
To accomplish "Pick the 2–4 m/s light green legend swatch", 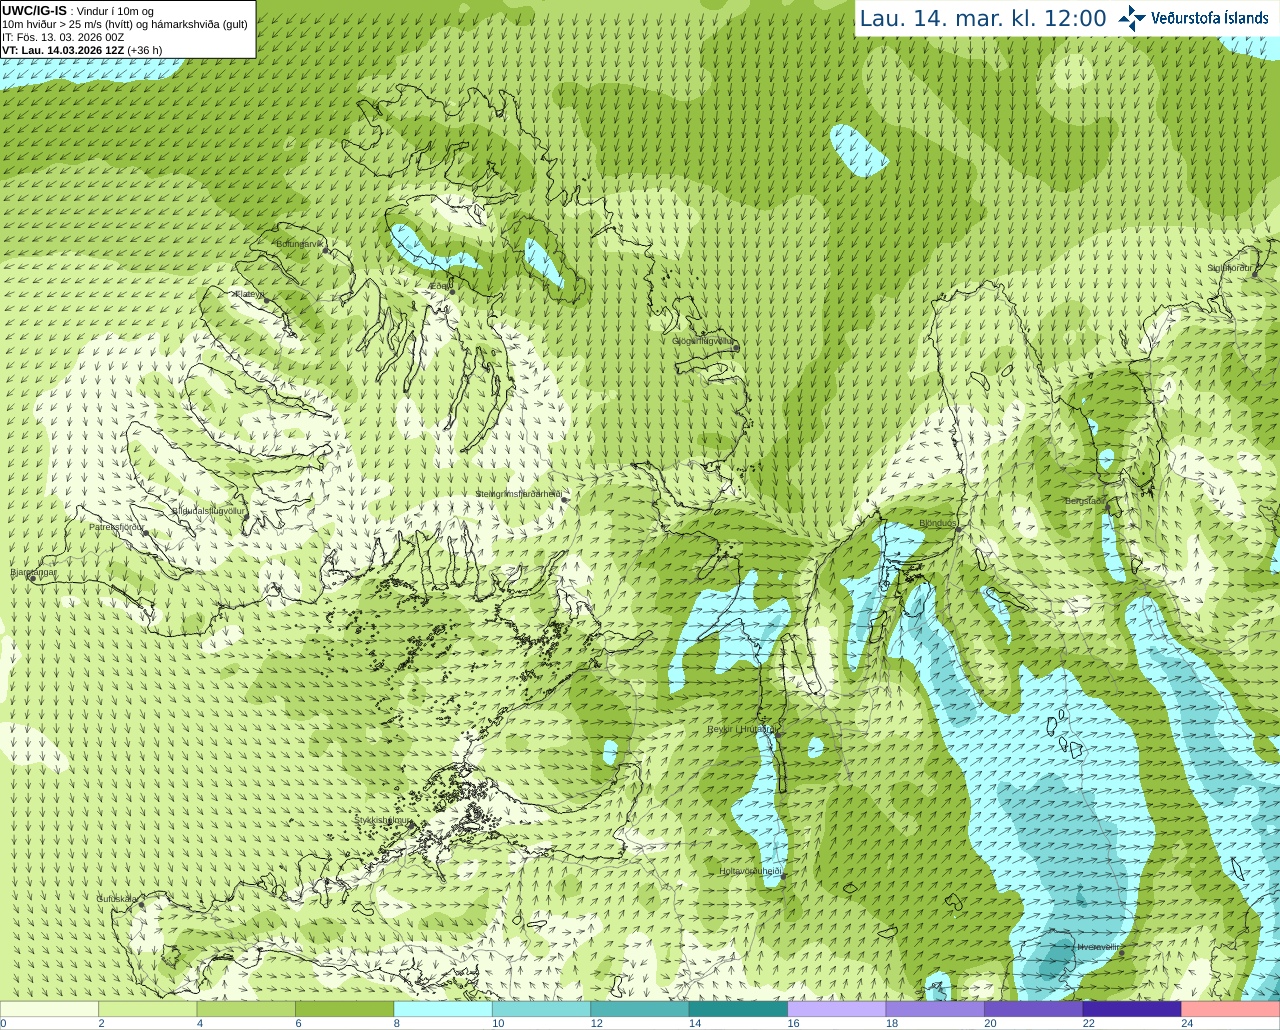I will [x=148, y=1009].
